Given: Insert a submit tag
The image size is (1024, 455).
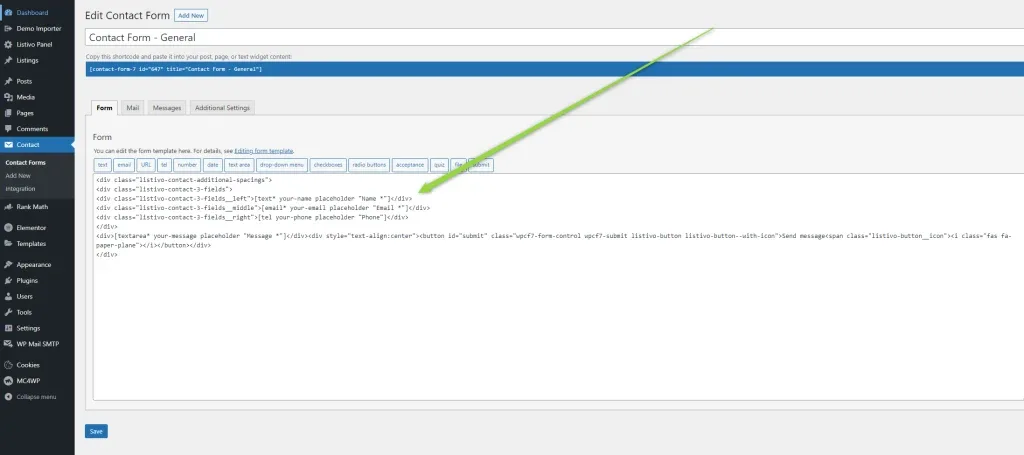Looking at the screenshot, I should (x=481, y=165).
